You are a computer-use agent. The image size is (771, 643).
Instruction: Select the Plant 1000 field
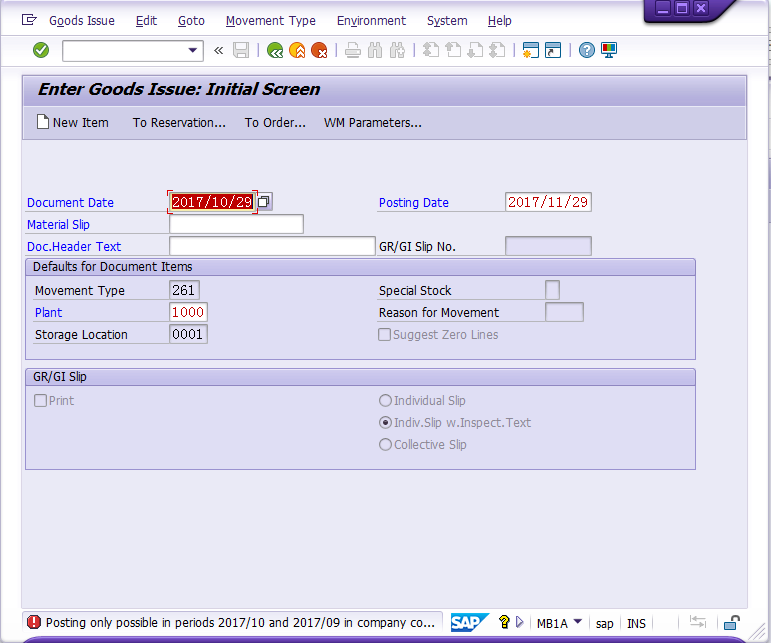(188, 312)
